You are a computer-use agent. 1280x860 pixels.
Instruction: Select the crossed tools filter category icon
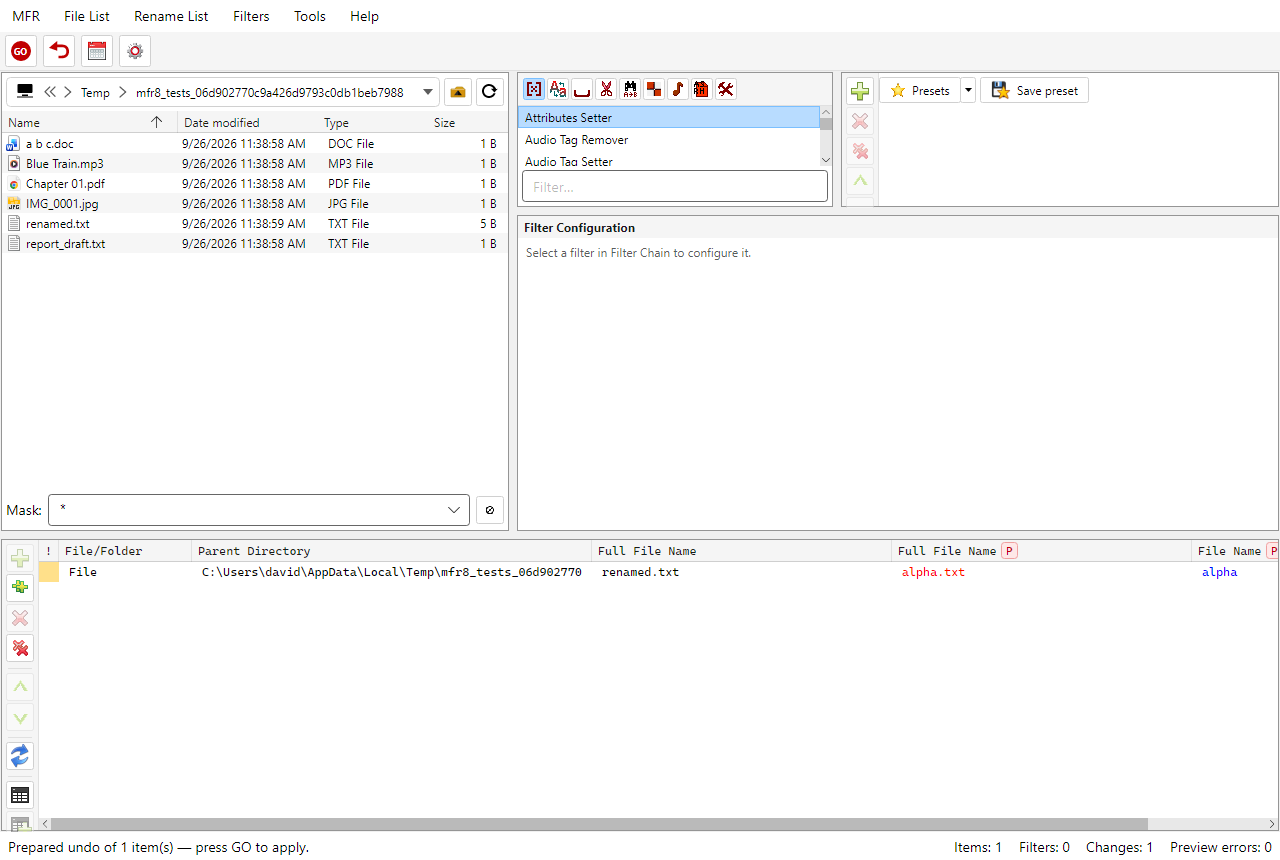tap(726, 89)
